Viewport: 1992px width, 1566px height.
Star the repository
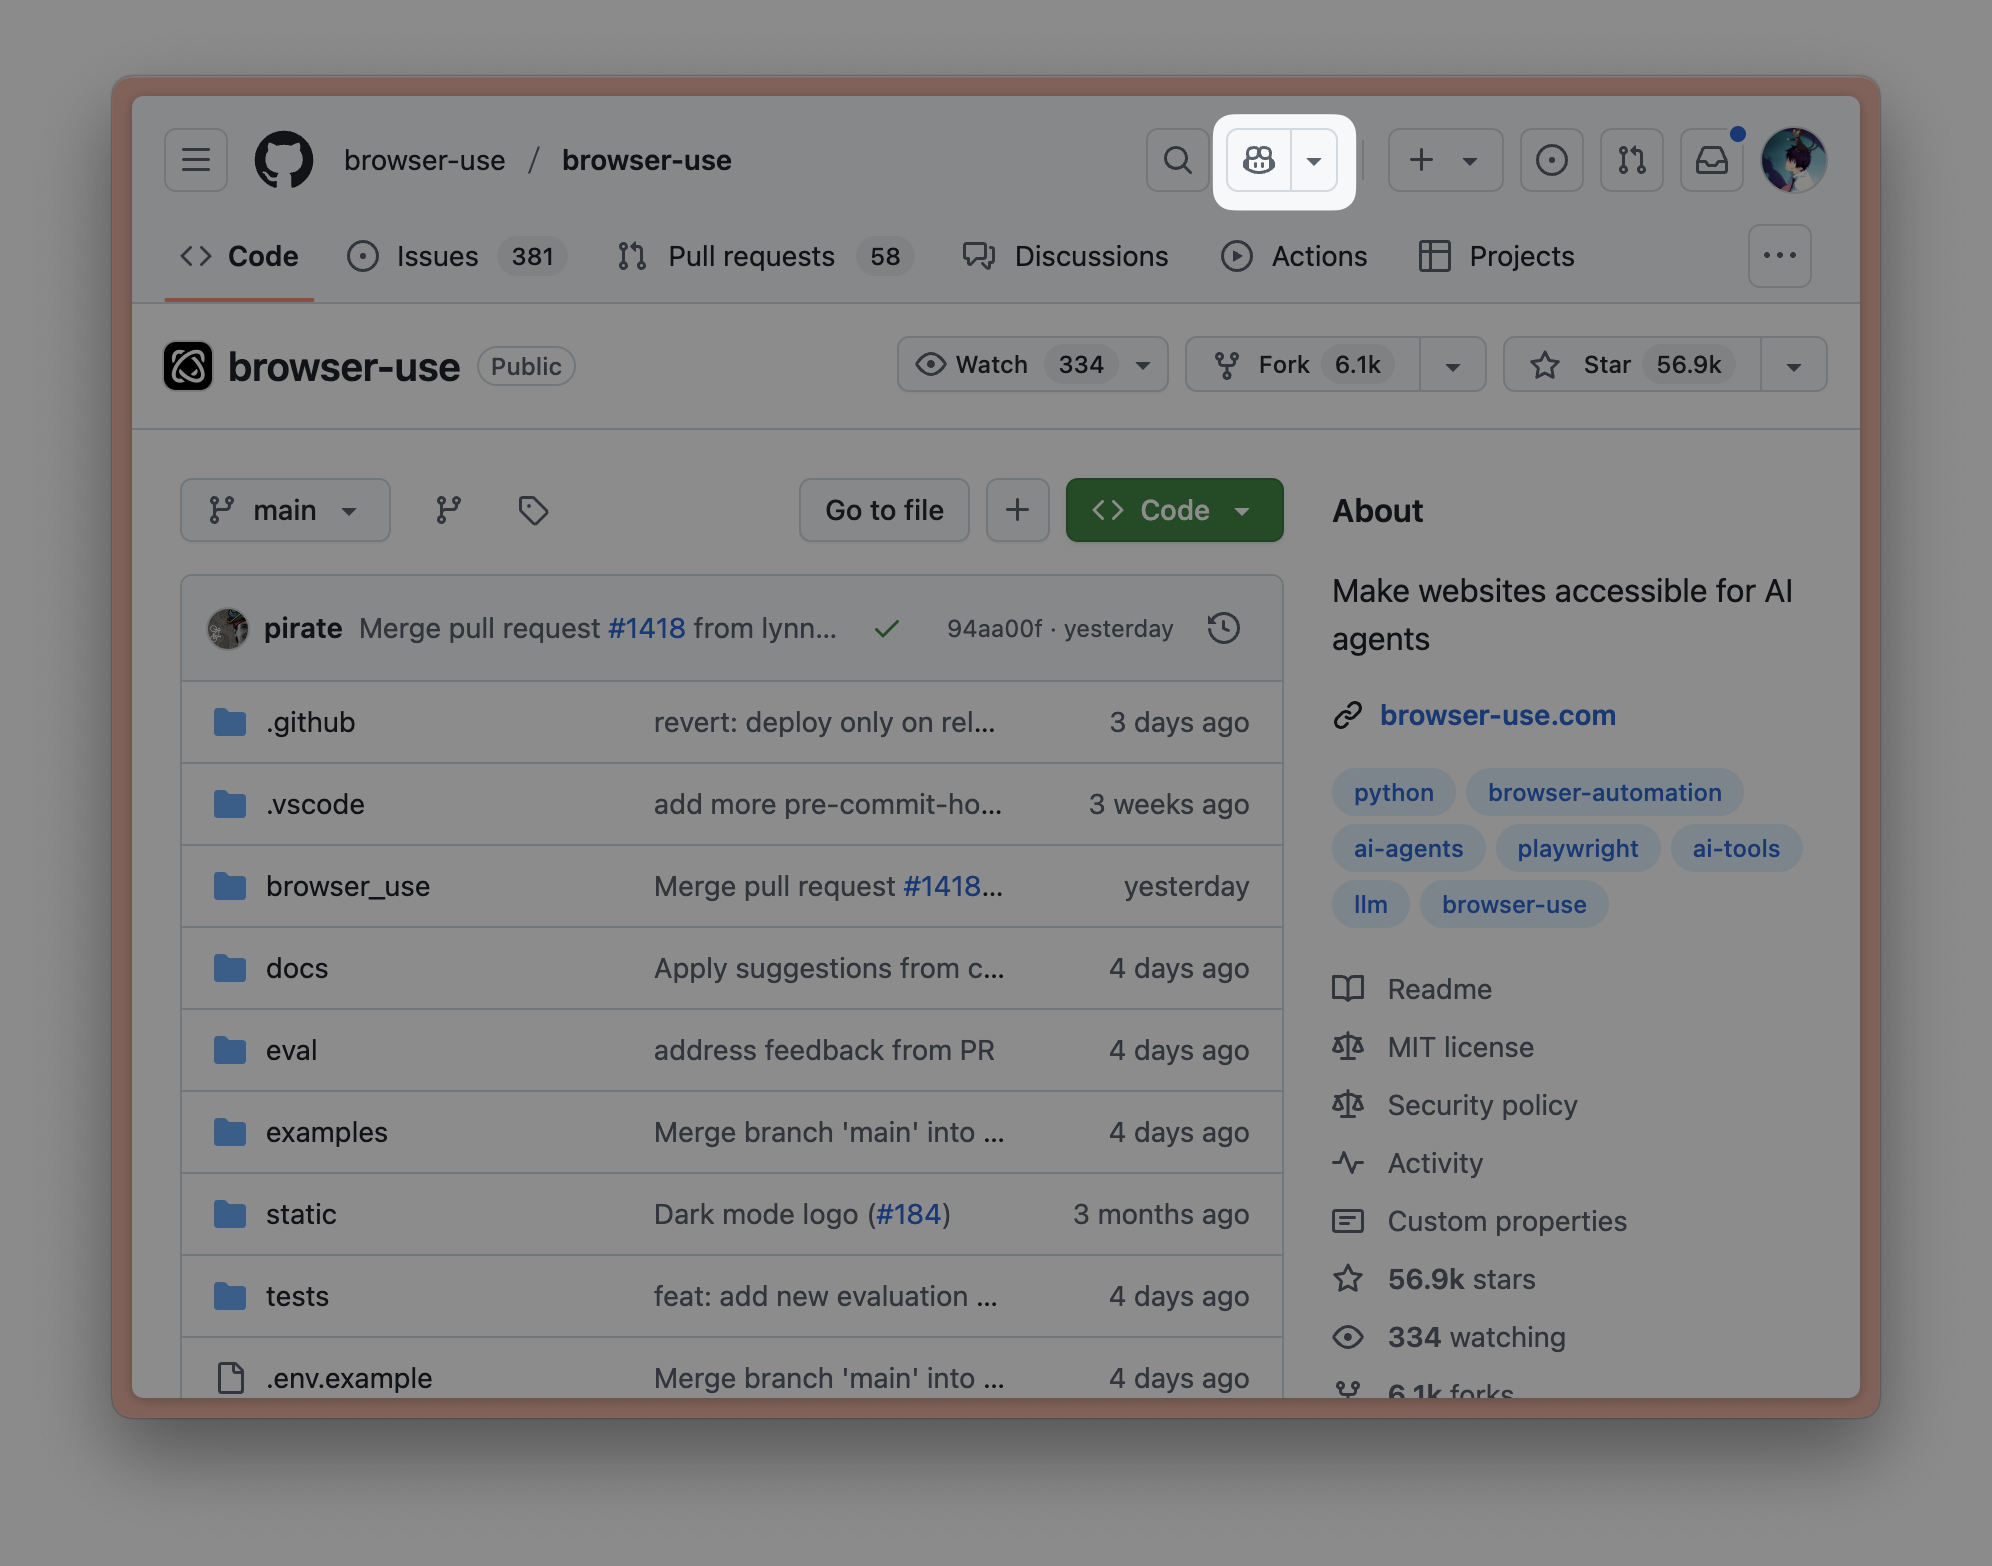click(x=1632, y=364)
